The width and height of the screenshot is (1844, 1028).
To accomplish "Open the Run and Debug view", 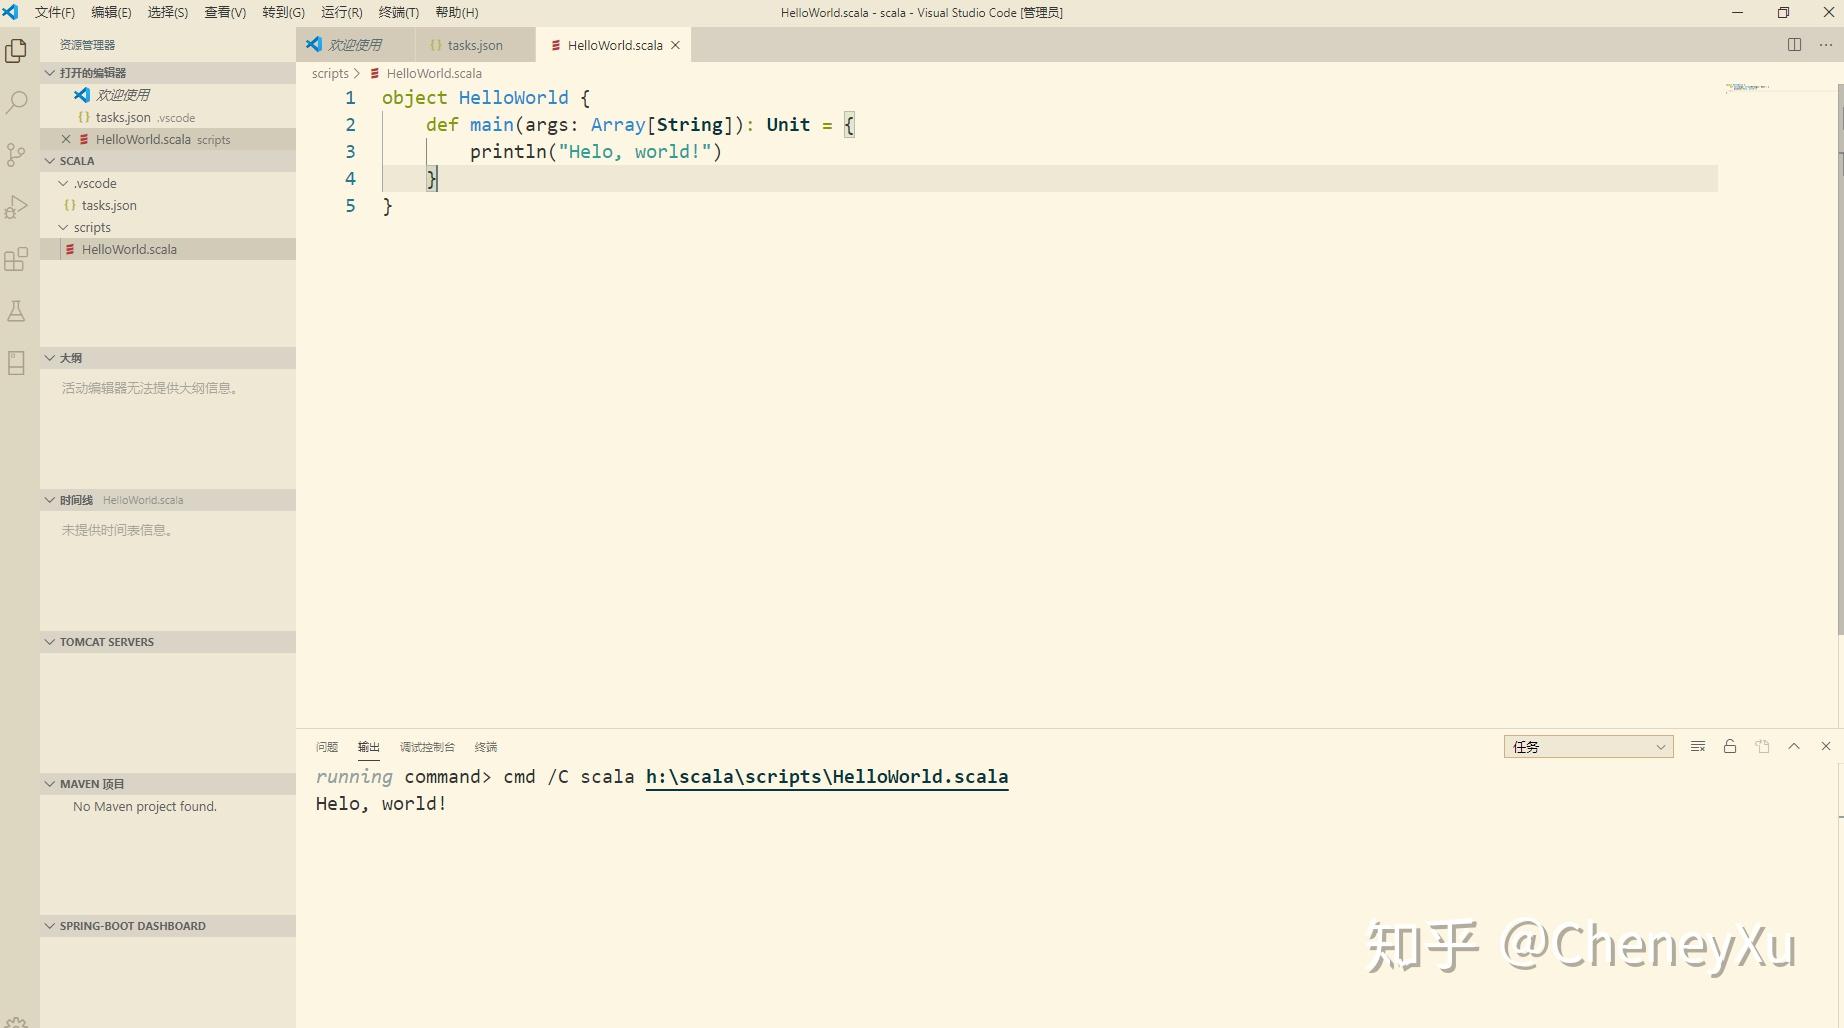I will click(x=16, y=206).
